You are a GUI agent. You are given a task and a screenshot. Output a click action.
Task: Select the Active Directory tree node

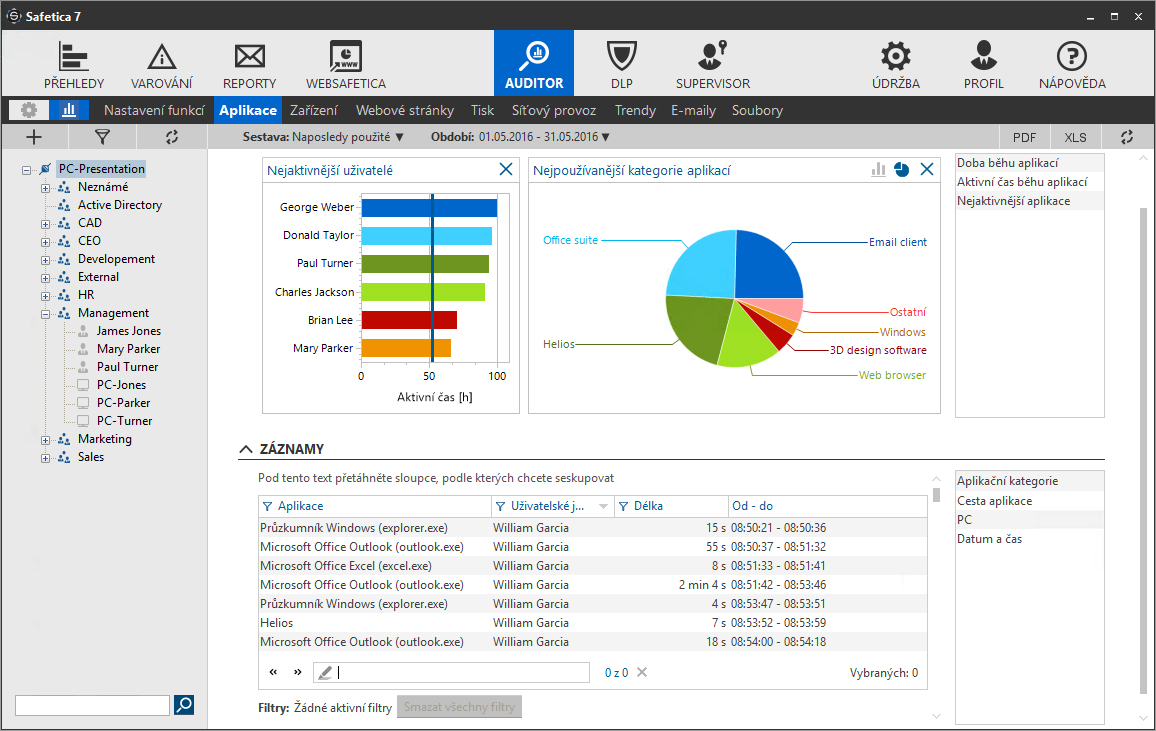(x=119, y=206)
